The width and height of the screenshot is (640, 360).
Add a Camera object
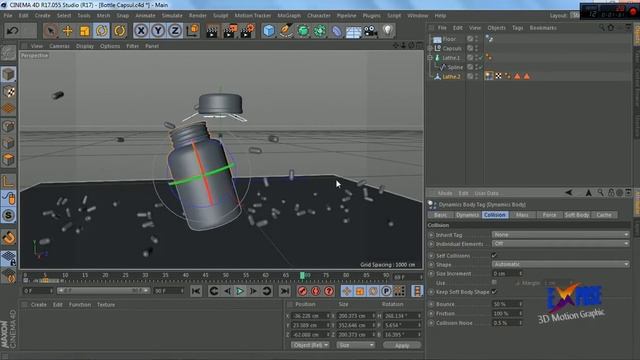[371, 31]
